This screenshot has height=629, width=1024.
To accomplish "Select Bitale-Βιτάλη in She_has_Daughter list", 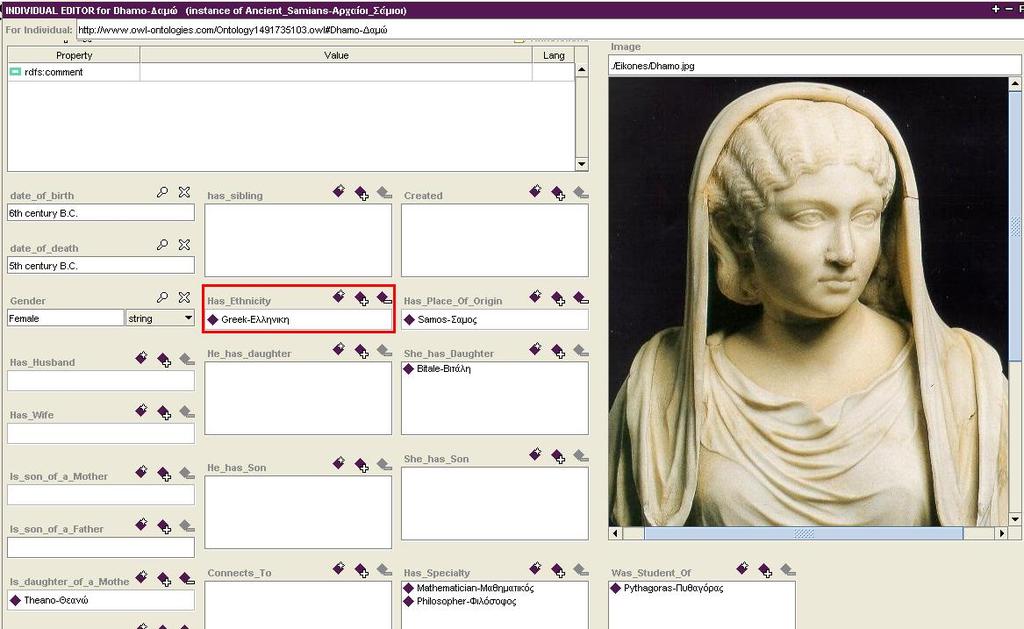I will pyautogui.click(x=443, y=368).
